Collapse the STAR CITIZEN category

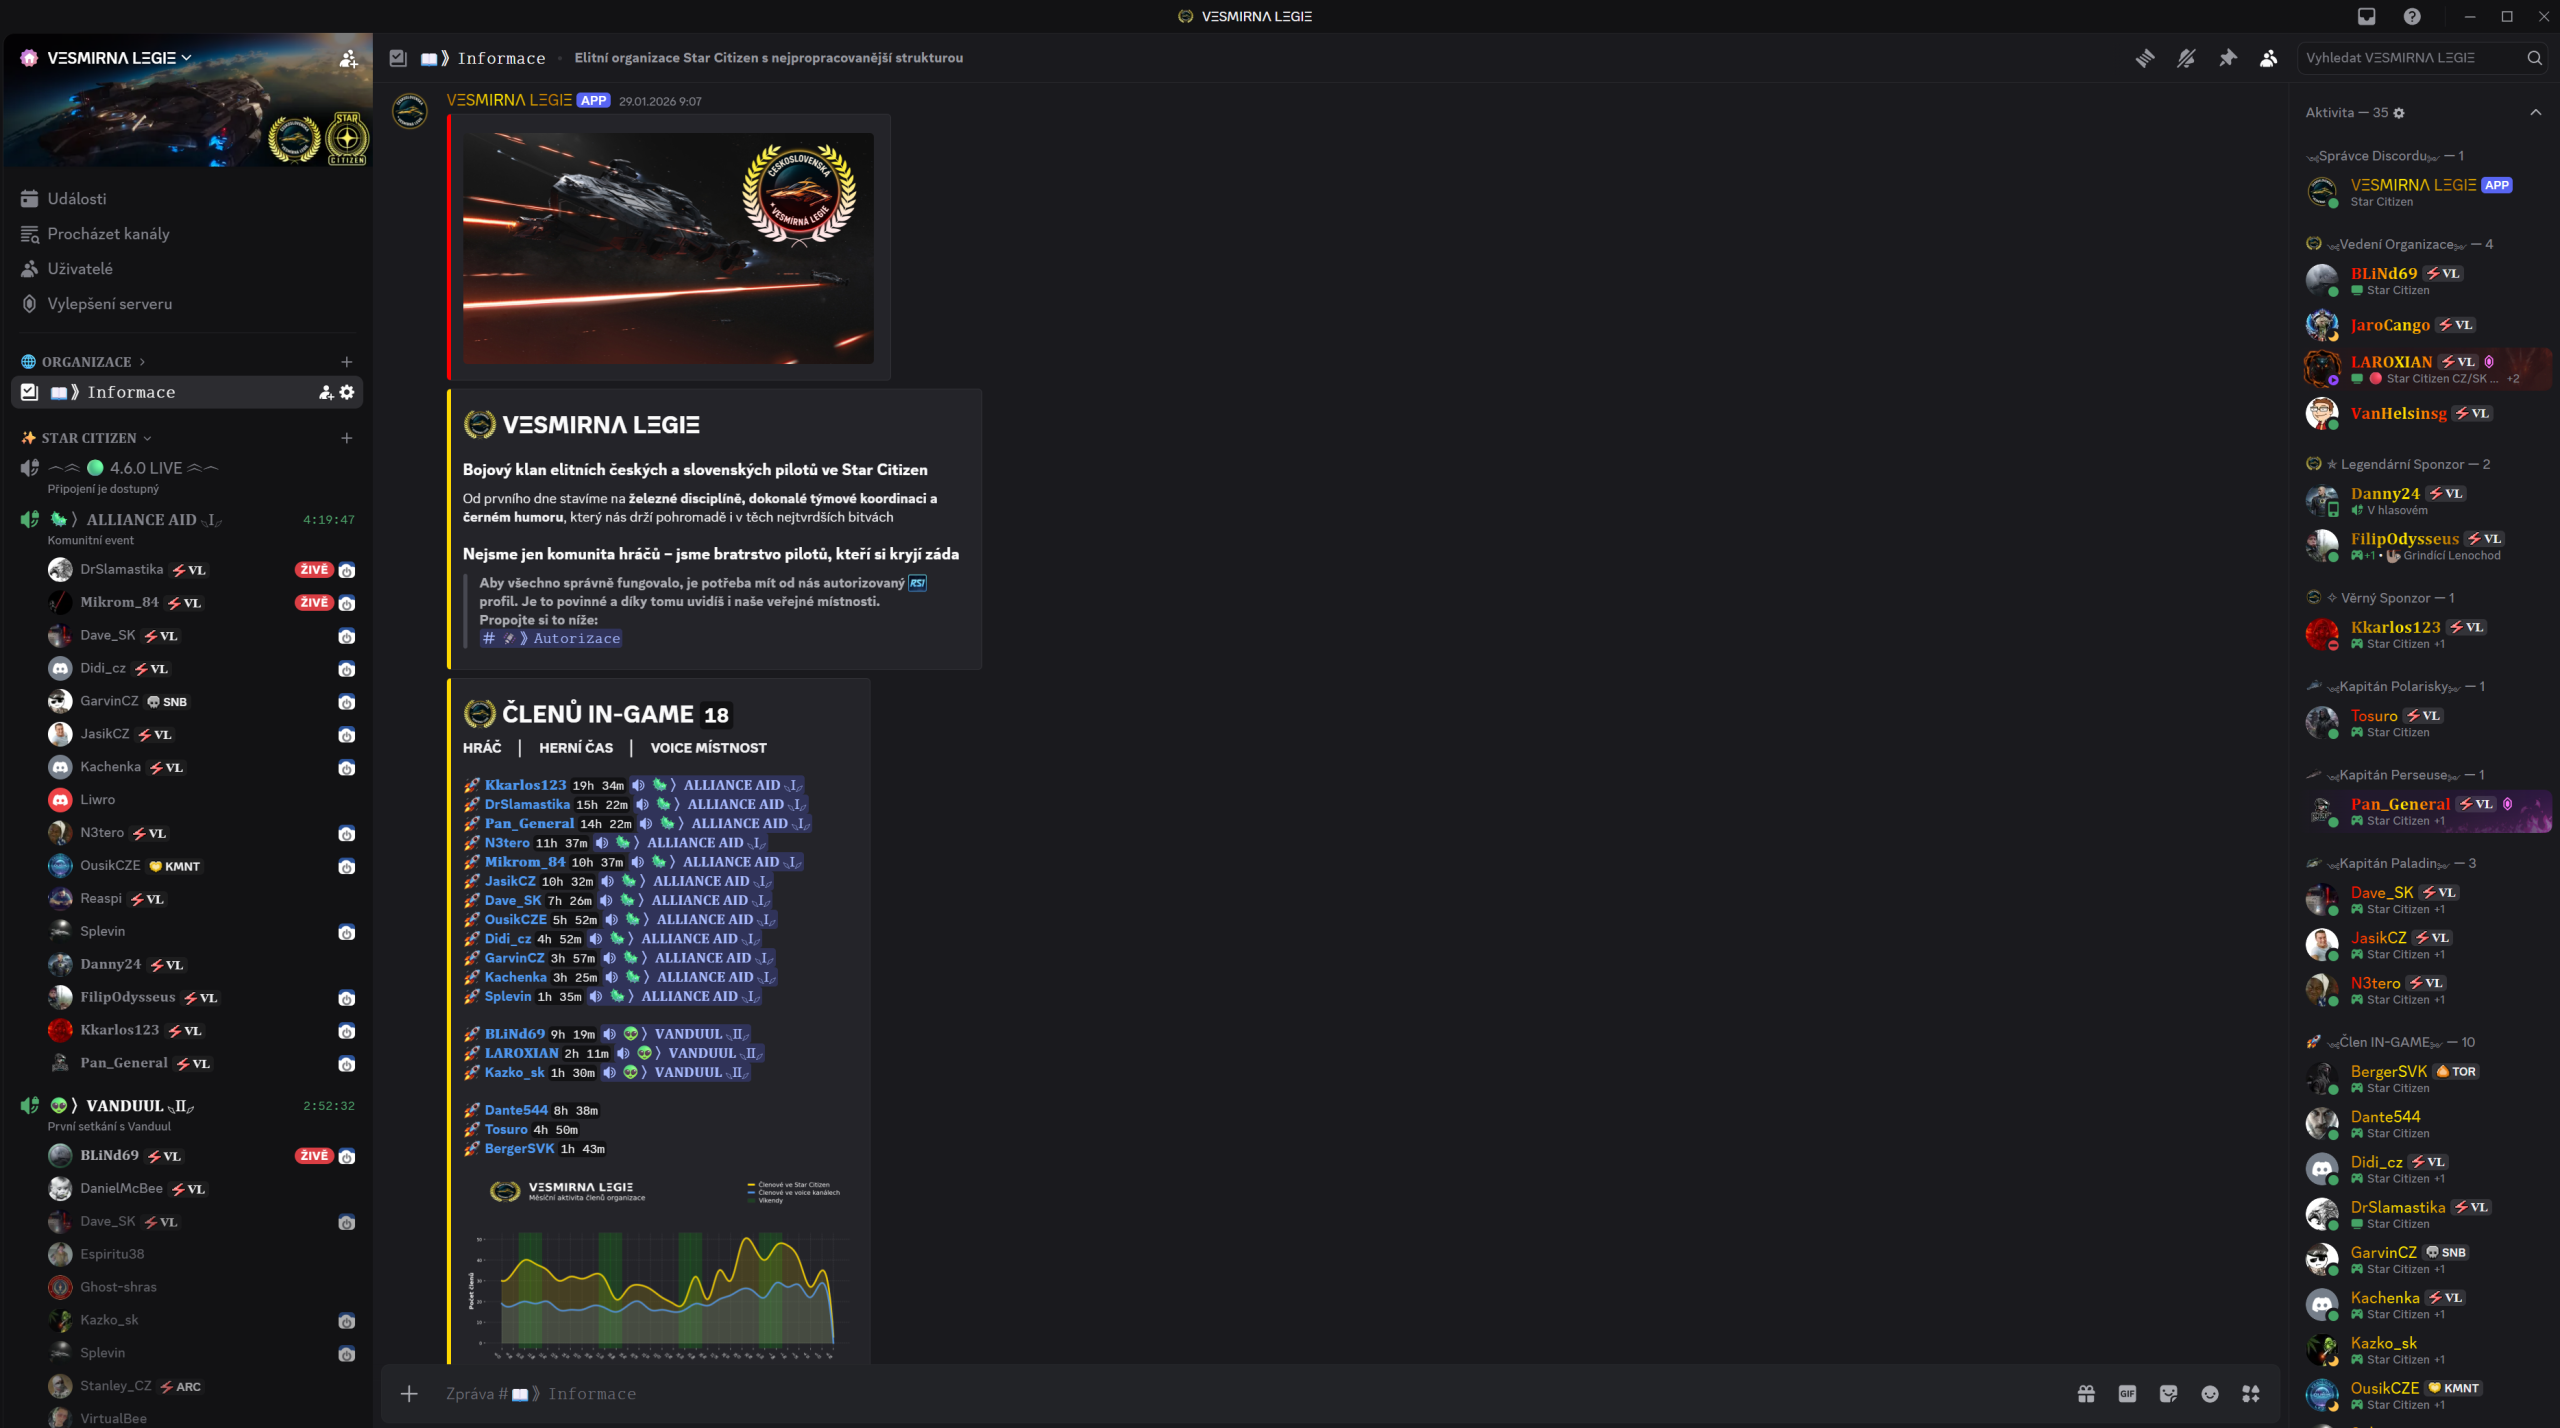click(88, 438)
